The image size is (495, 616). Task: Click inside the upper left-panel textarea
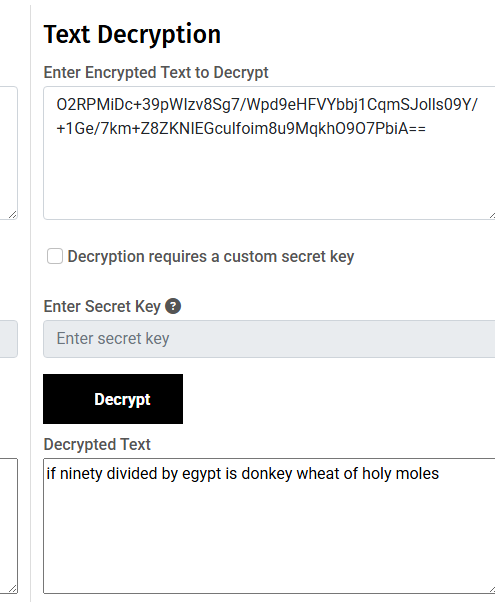(8, 152)
